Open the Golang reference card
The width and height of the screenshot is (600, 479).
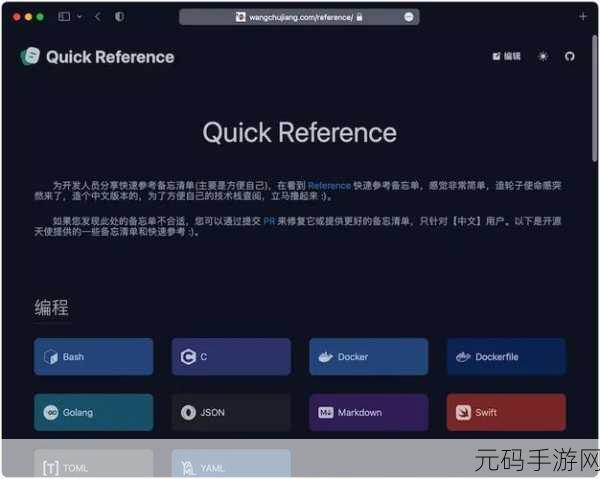click(93, 412)
